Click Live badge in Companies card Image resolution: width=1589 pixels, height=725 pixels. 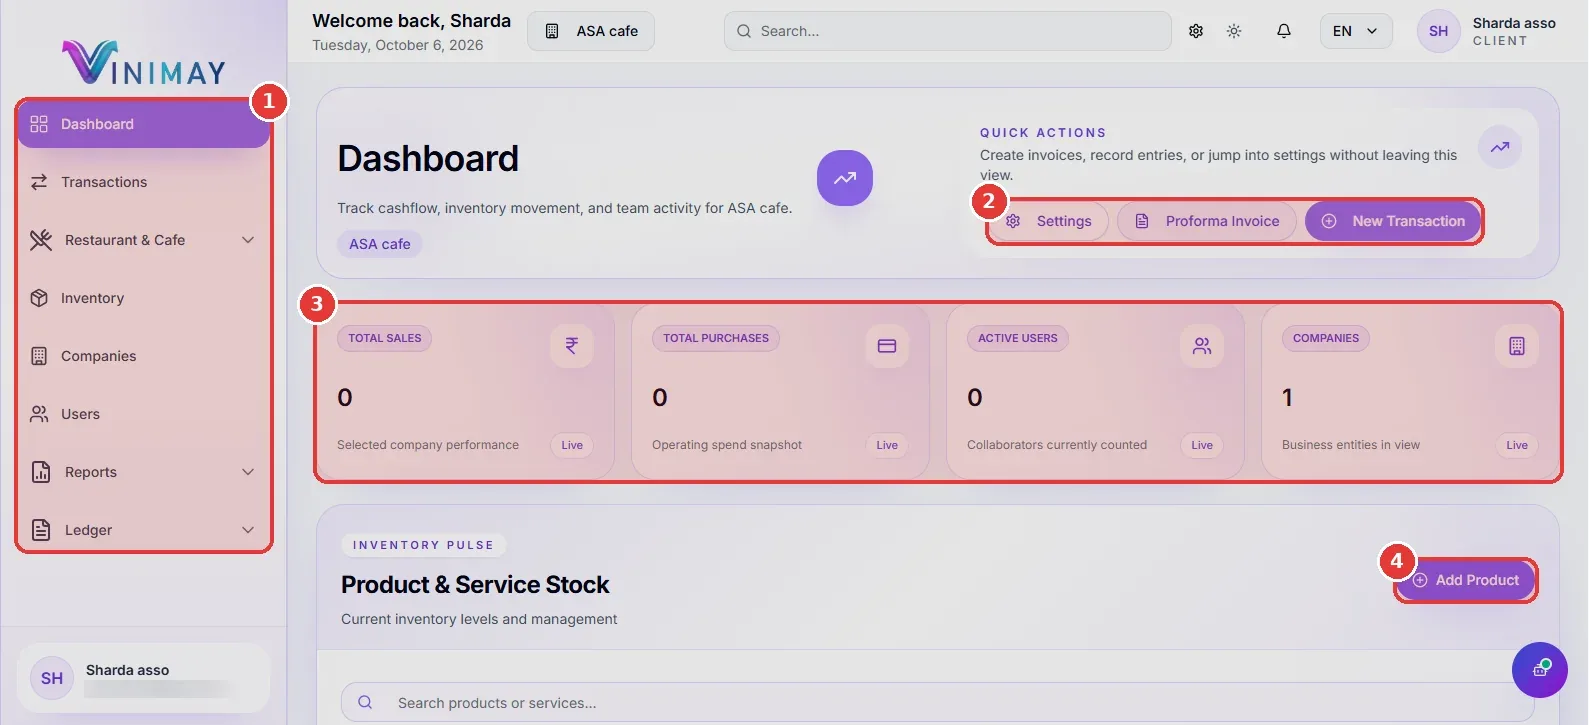[1517, 445]
